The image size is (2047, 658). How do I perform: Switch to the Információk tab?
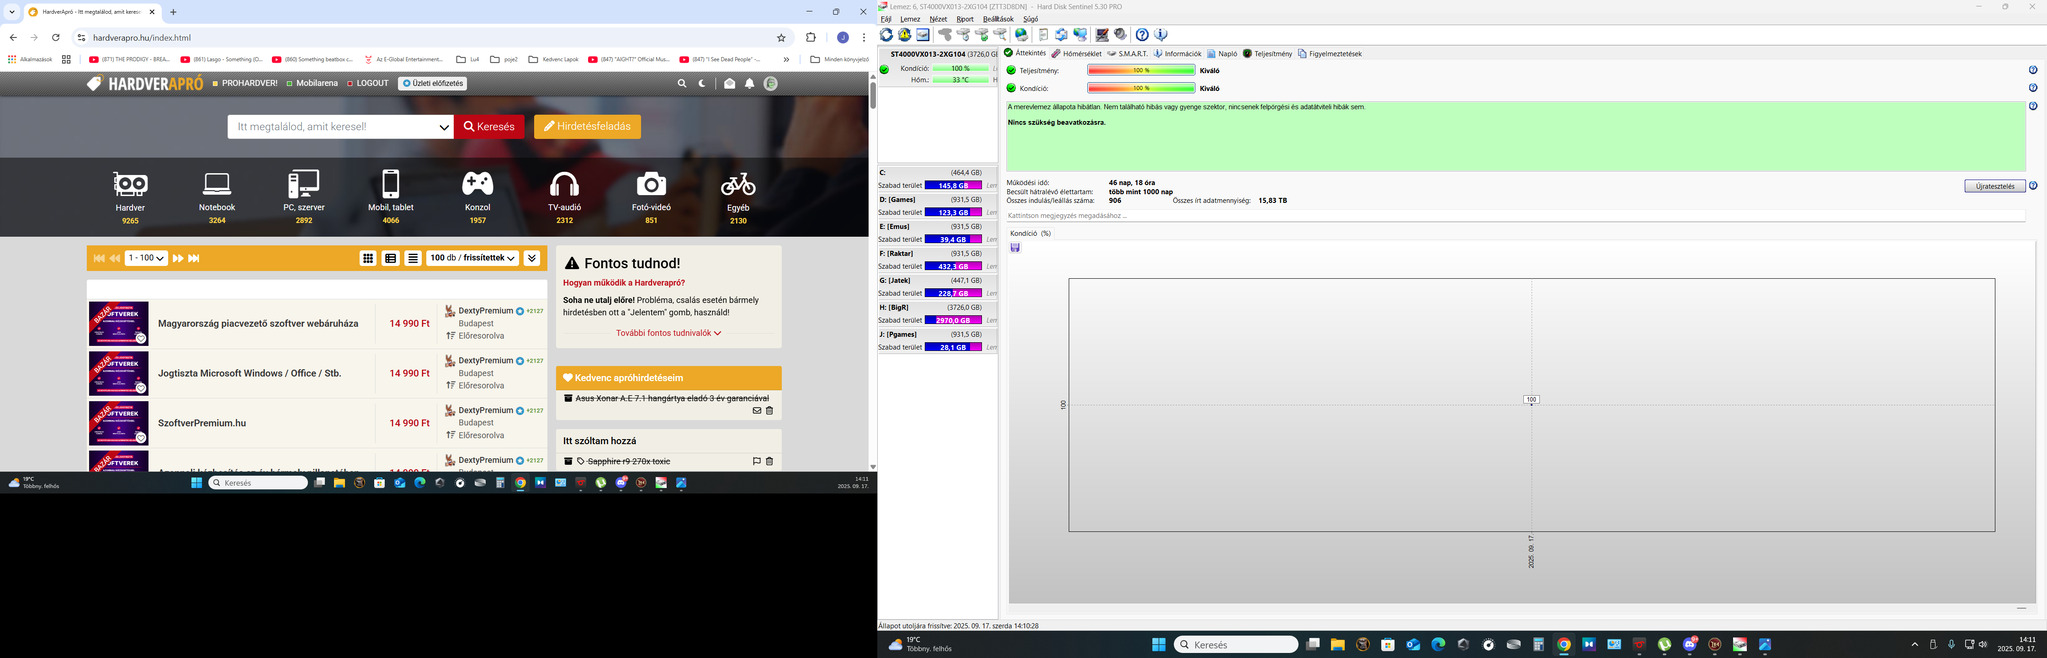click(x=1177, y=54)
